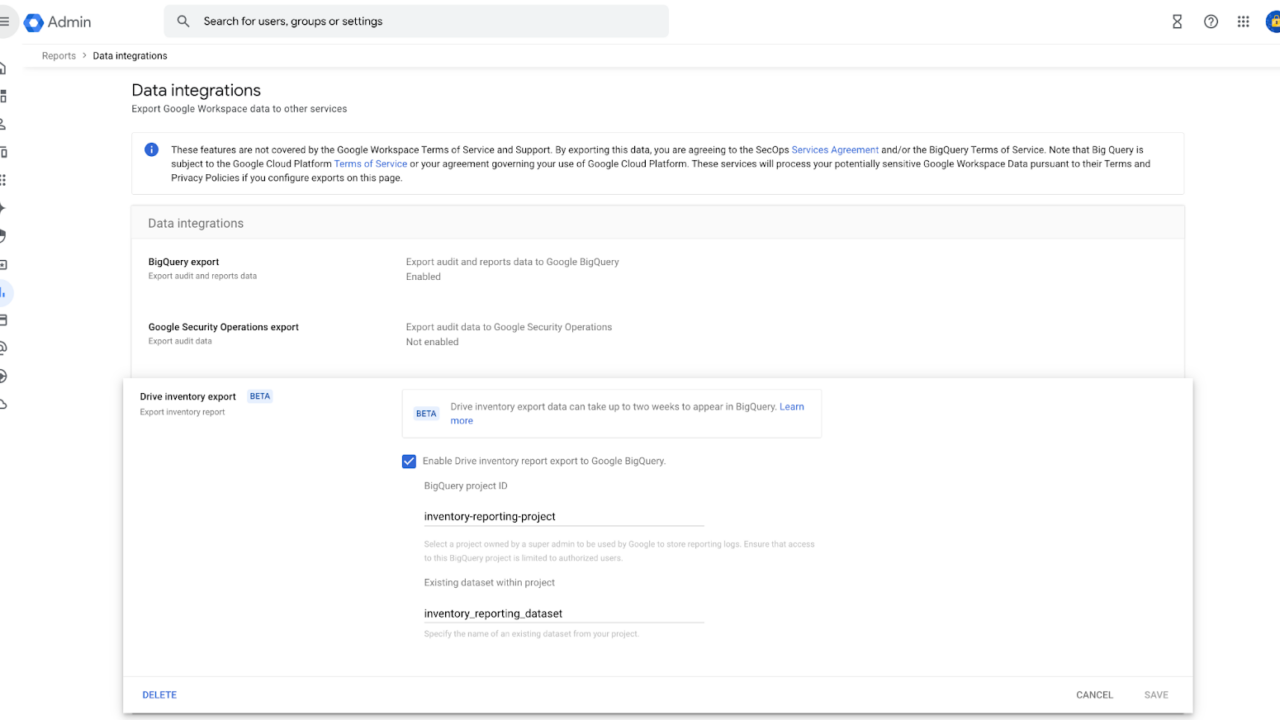This screenshot has width=1280, height=720.
Task: Open the Storage cloud icon in sidebar
Action: (x=3, y=404)
